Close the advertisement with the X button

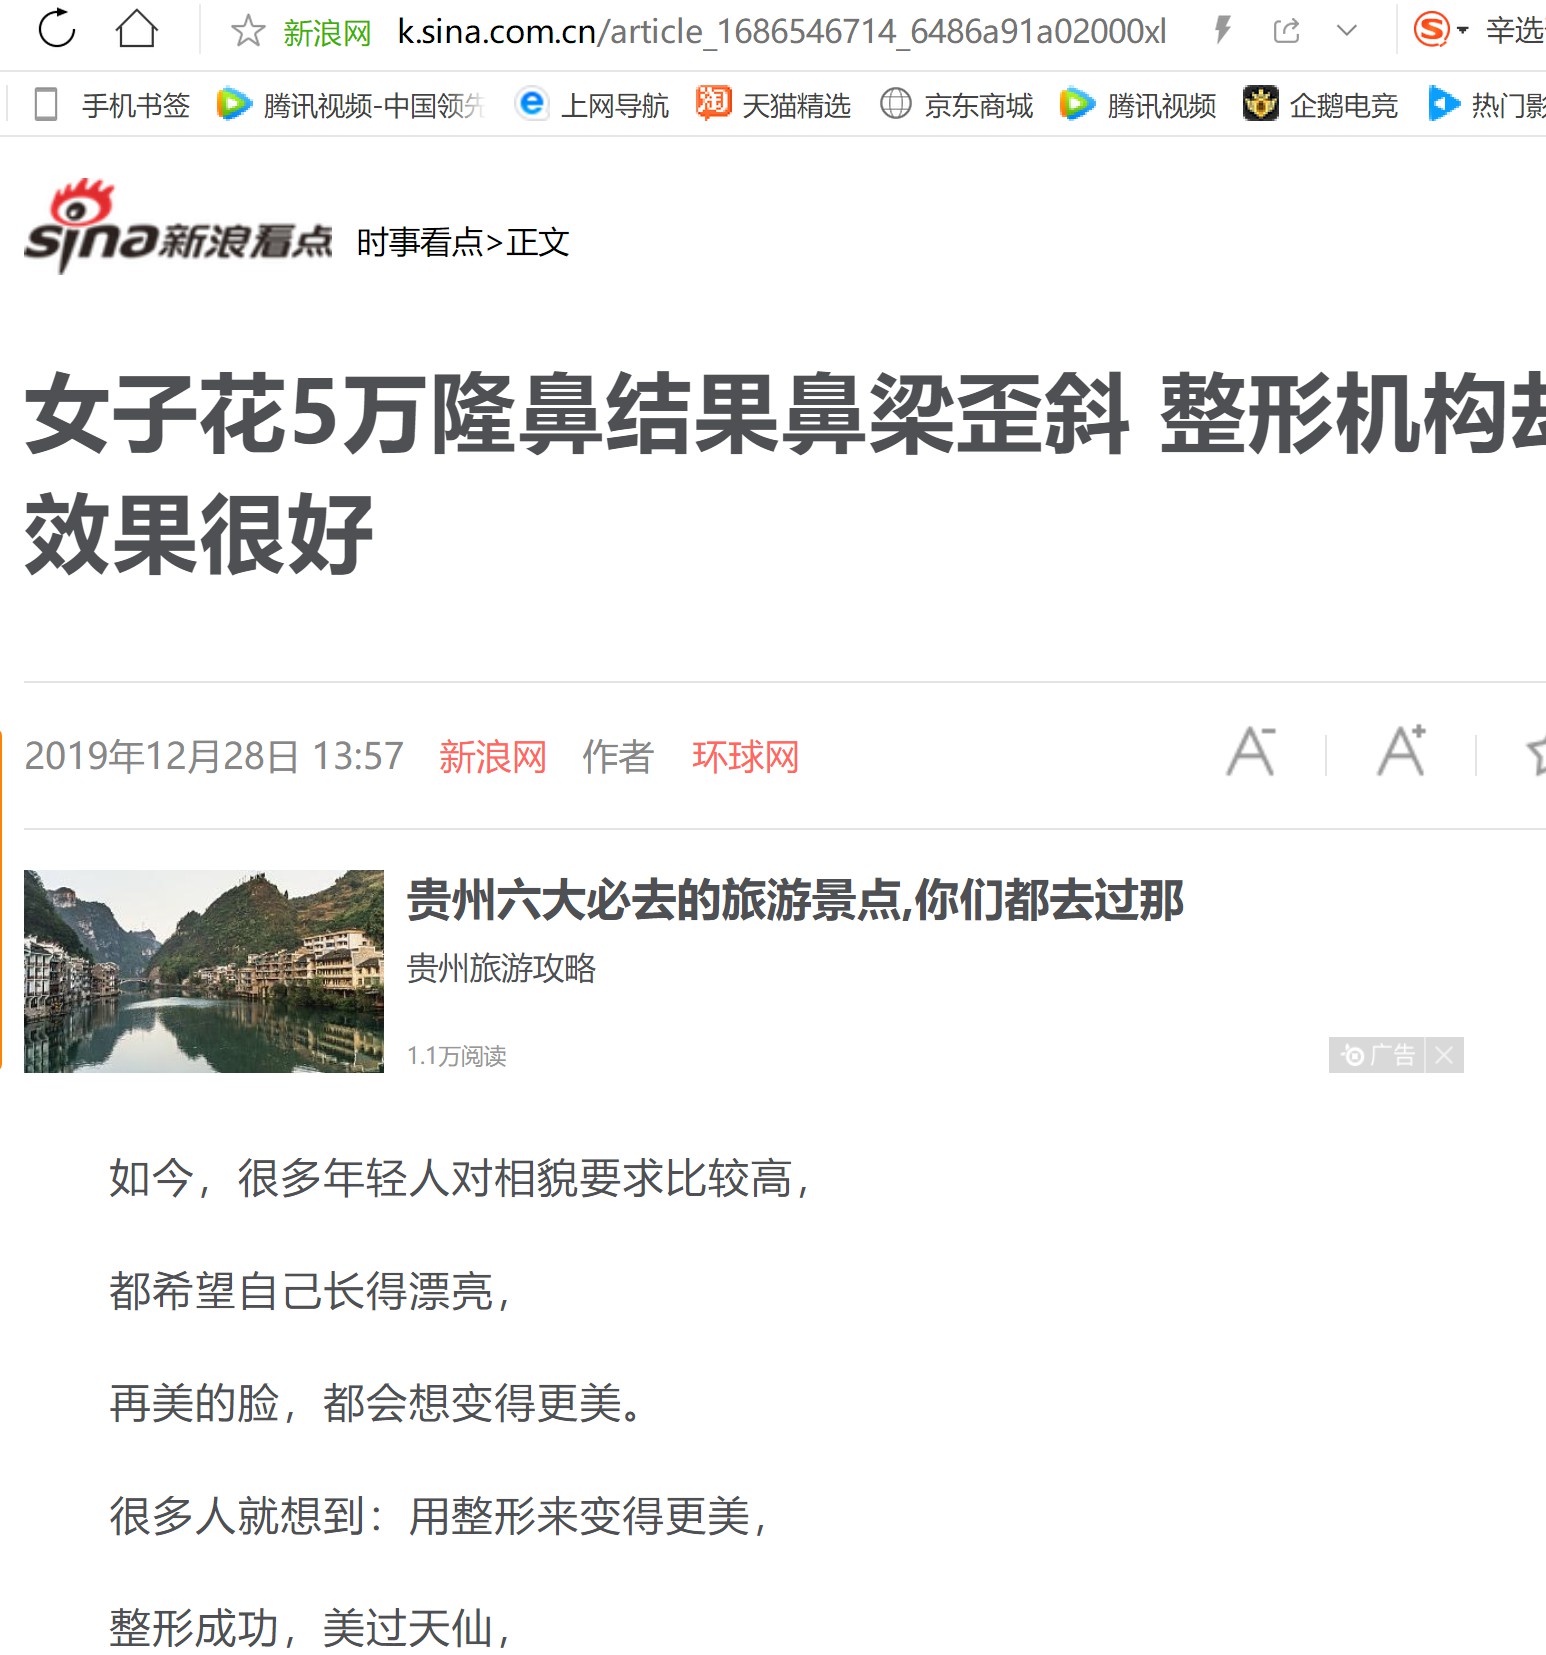pos(1444,1055)
